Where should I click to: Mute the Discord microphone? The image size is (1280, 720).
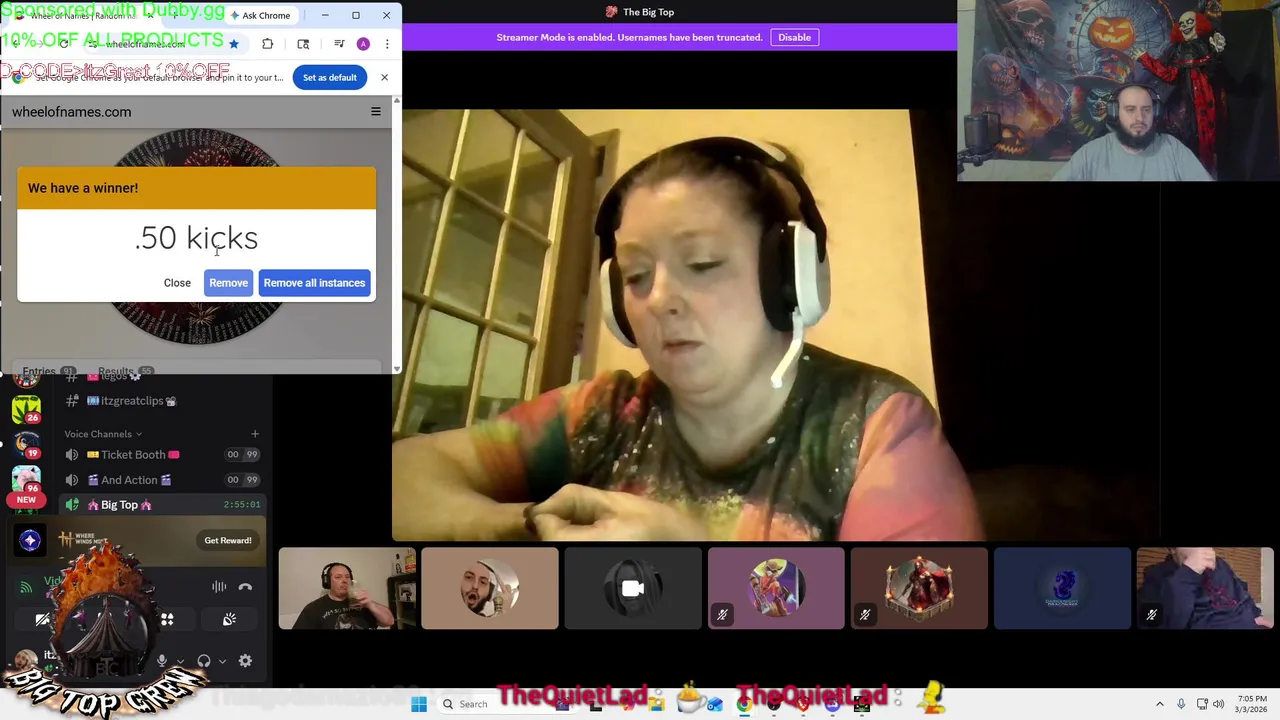coord(162,661)
